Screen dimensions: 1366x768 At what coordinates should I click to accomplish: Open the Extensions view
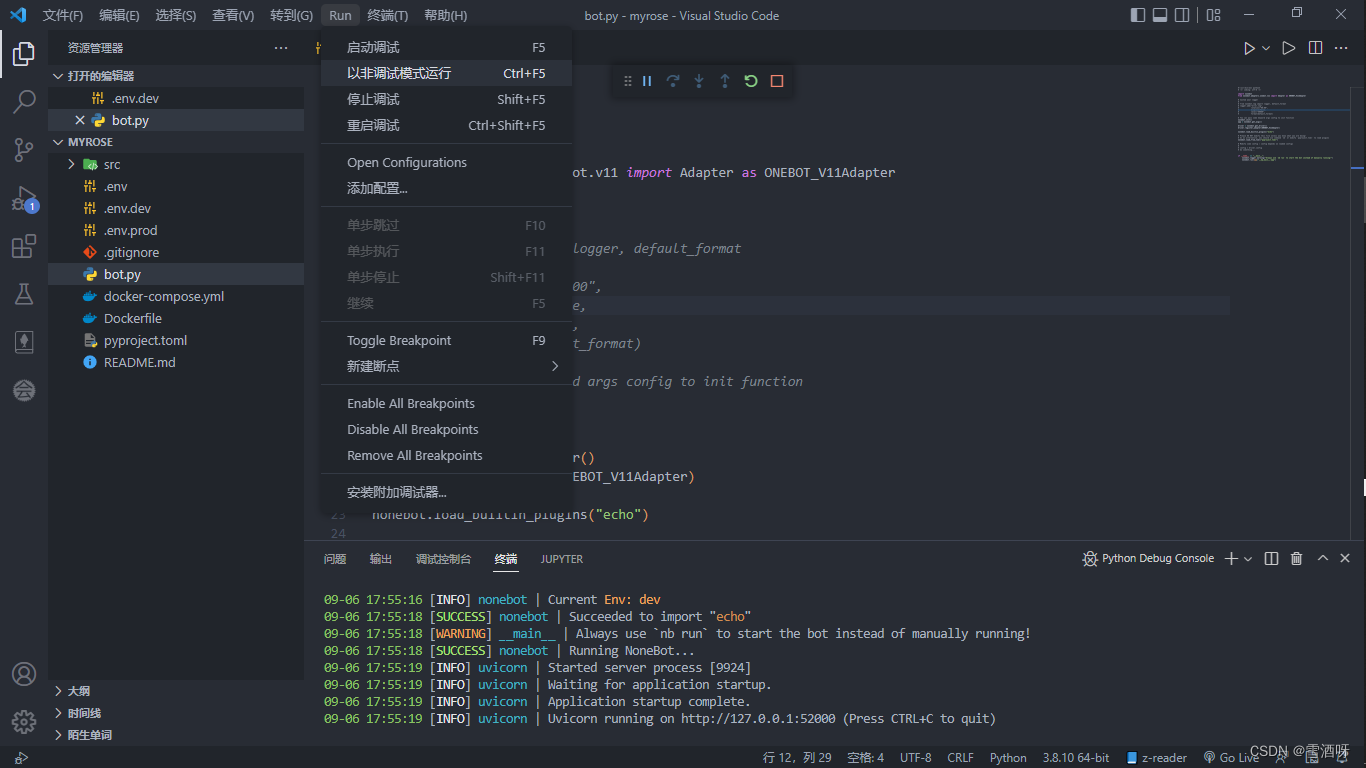pos(24,245)
